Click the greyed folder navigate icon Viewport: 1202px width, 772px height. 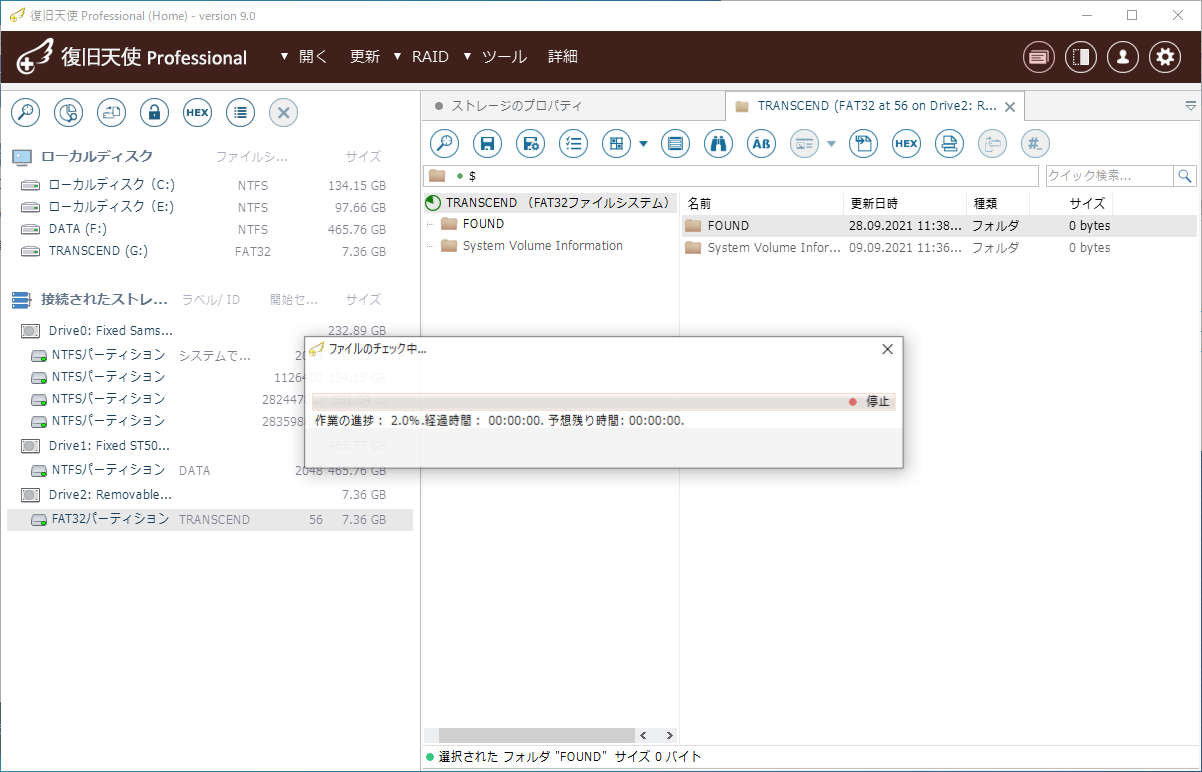click(x=992, y=144)
